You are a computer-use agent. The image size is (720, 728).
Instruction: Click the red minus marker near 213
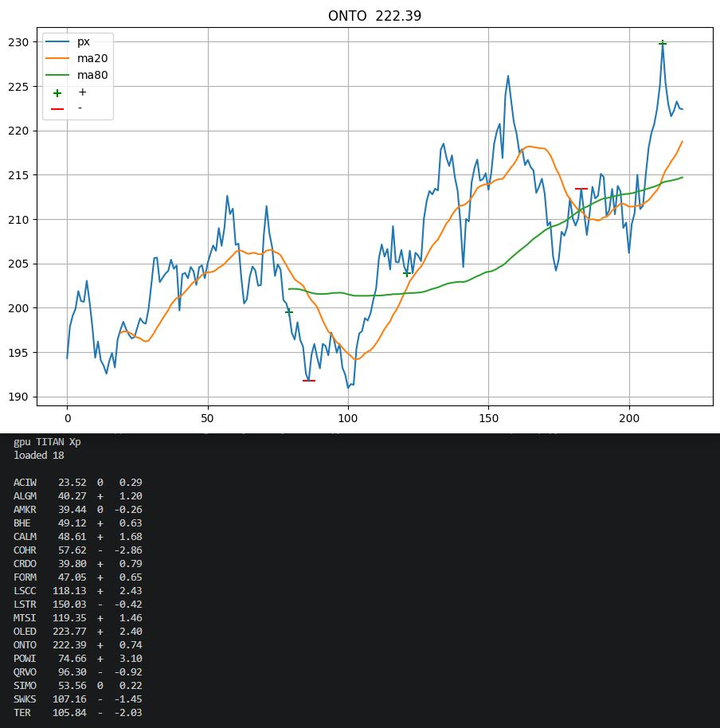click(581, 189)
